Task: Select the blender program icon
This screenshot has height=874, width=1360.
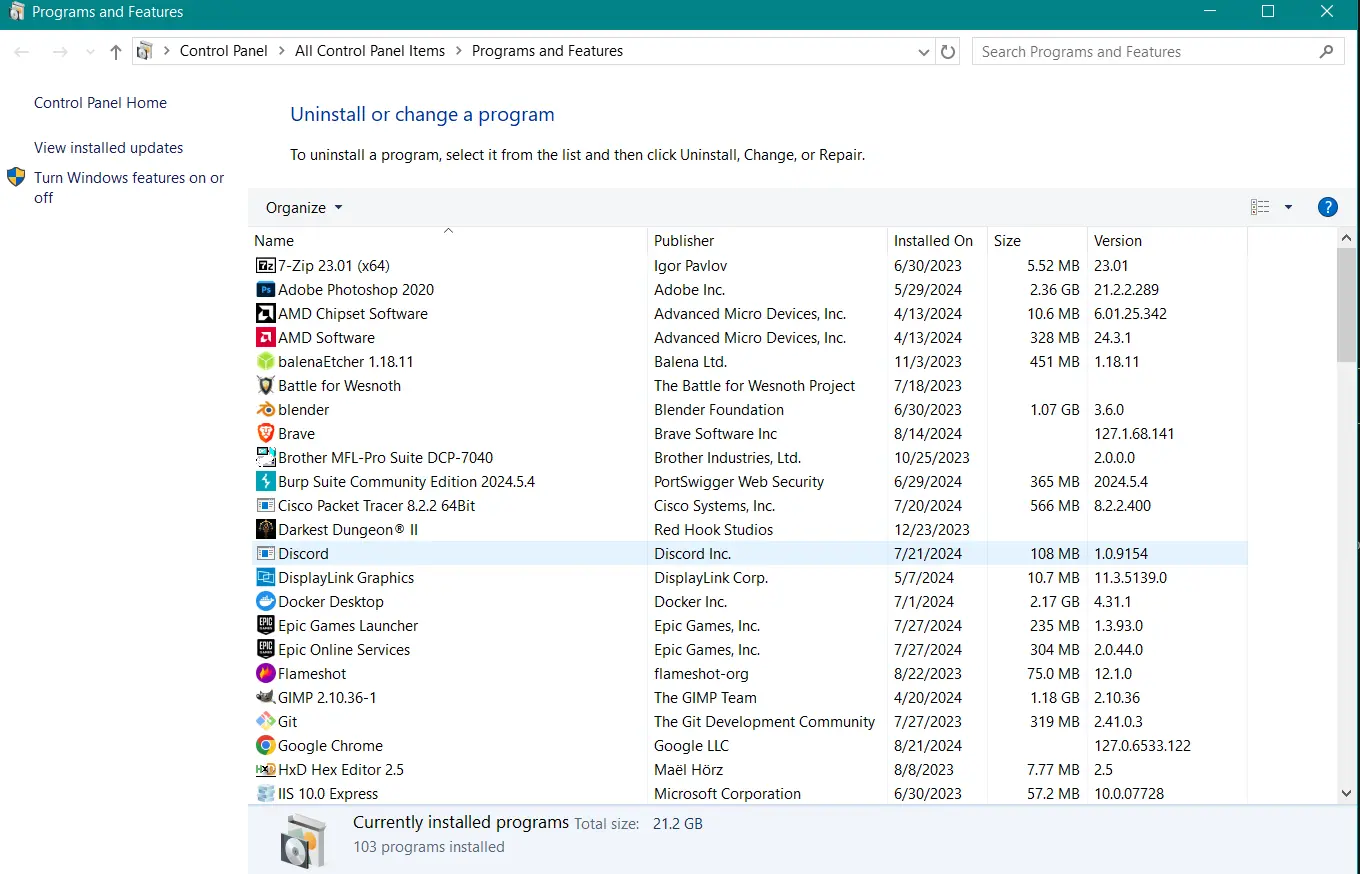Action: pyautogui.click(x=265, y=410)
